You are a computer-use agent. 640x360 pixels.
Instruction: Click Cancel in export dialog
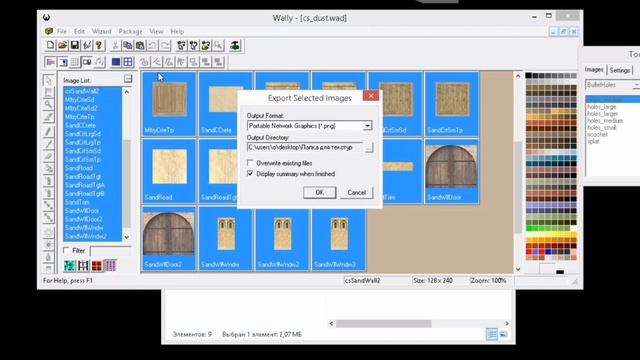pos(356,192)
